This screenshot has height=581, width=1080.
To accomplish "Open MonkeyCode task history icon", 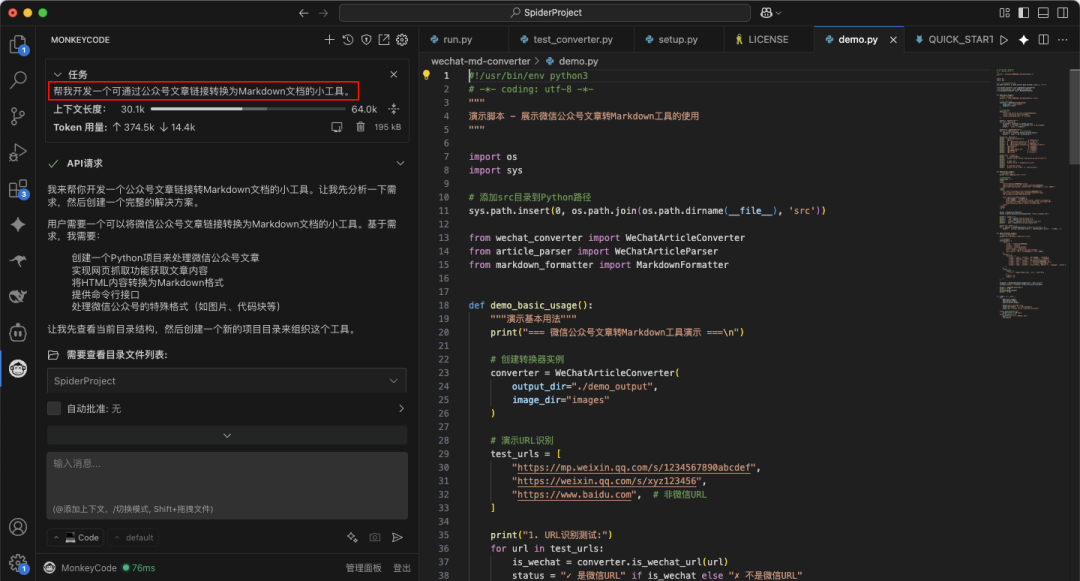I will pos(347,40).
